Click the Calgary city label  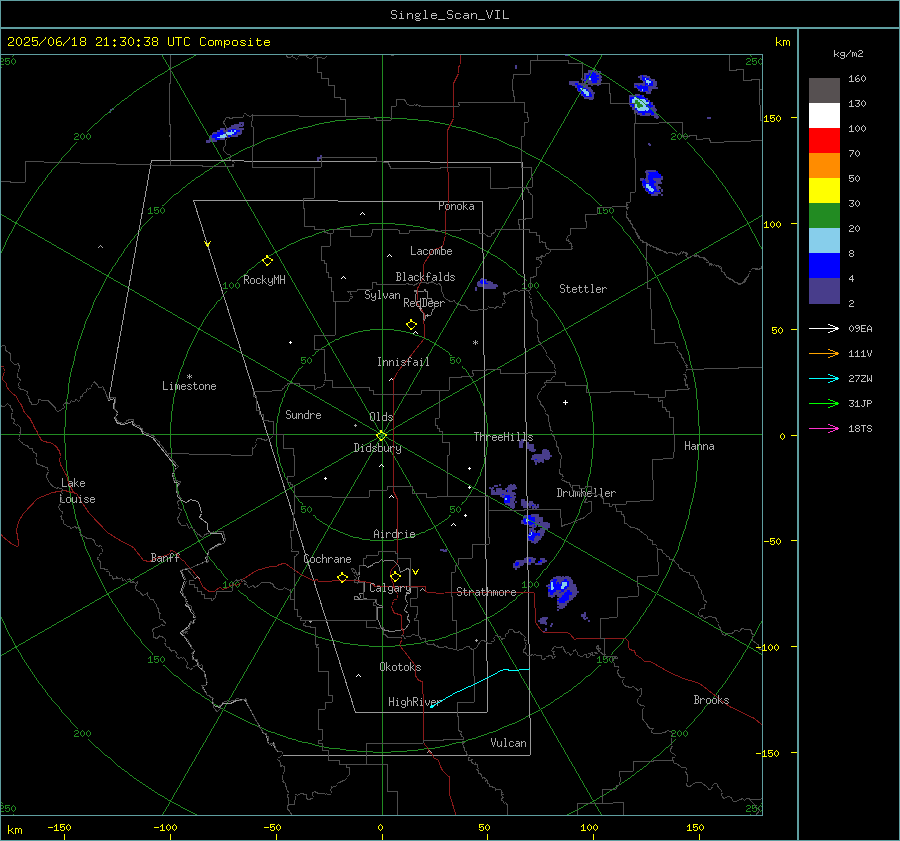(390, 588)
